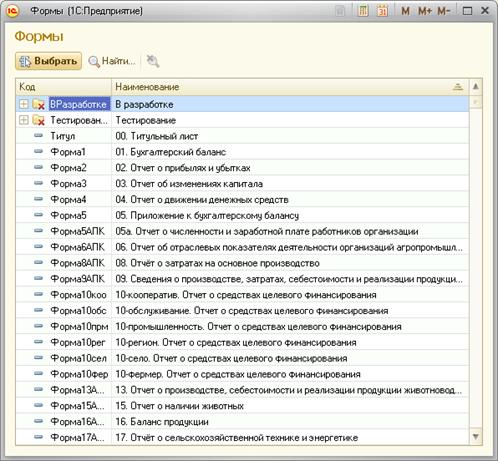Click the scrollbar up arrow
Image resolution: width=498 pixels, height=461 pixels.
[476, 87]
